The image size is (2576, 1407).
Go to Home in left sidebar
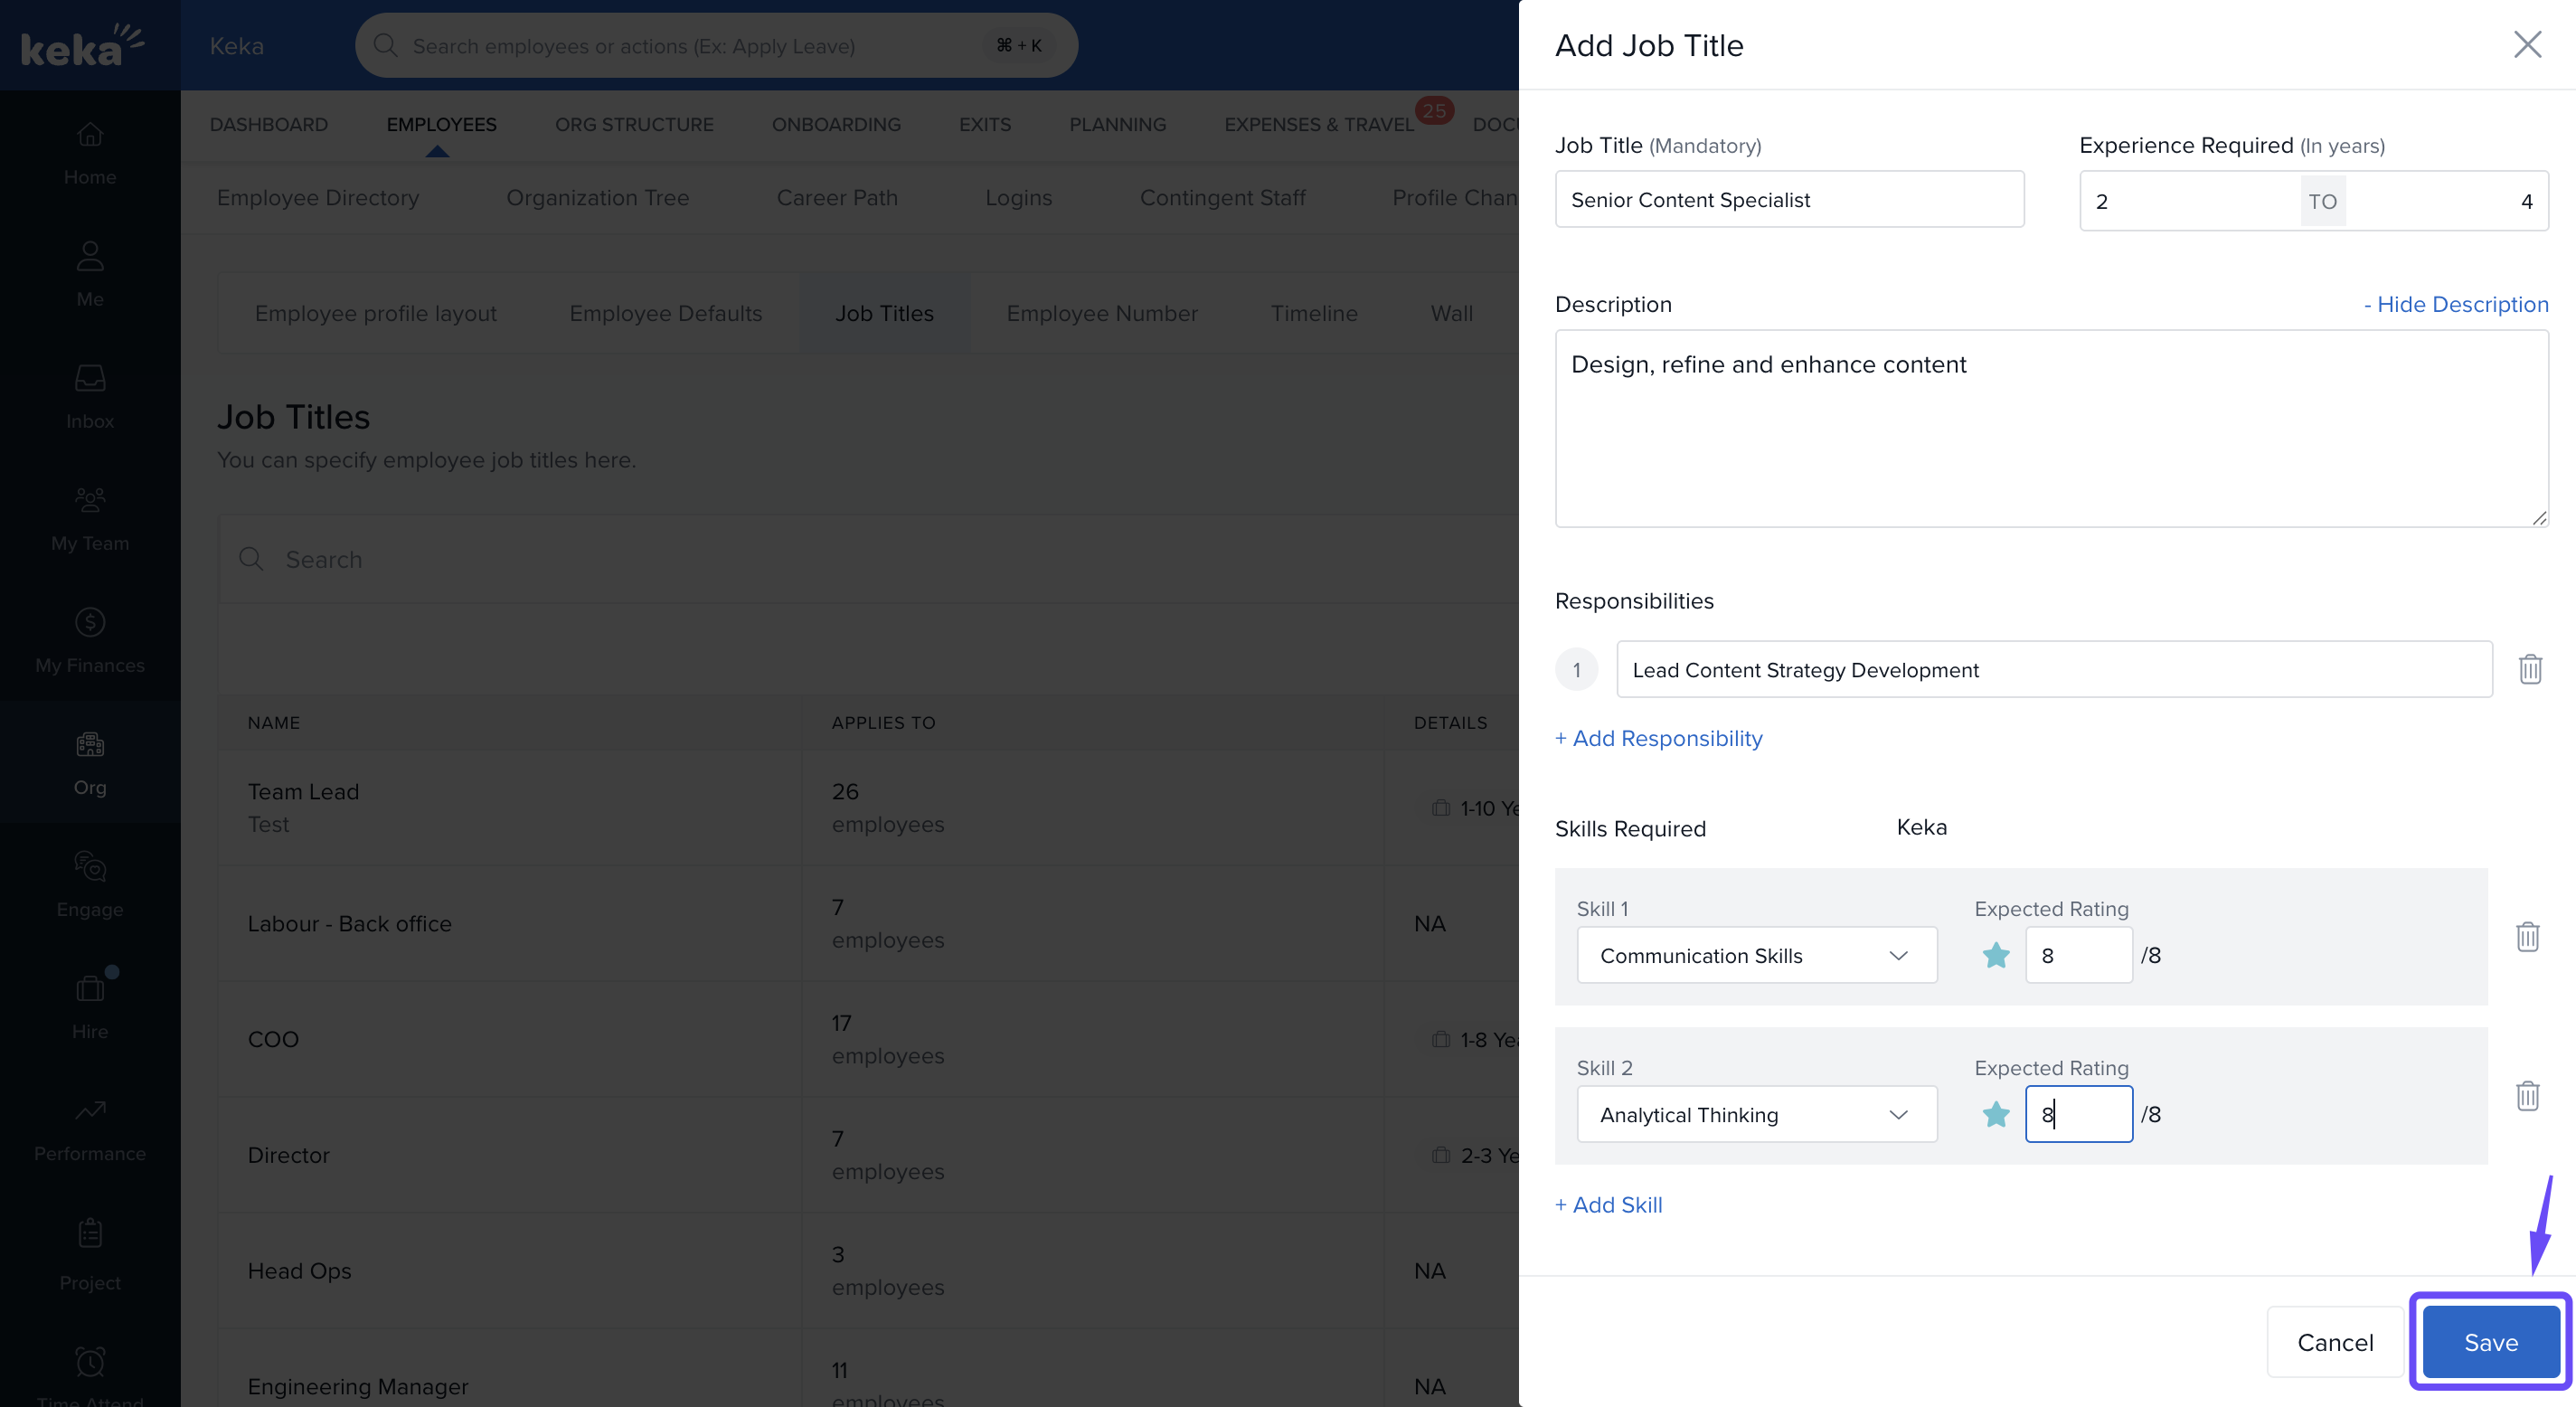point(90,152)
